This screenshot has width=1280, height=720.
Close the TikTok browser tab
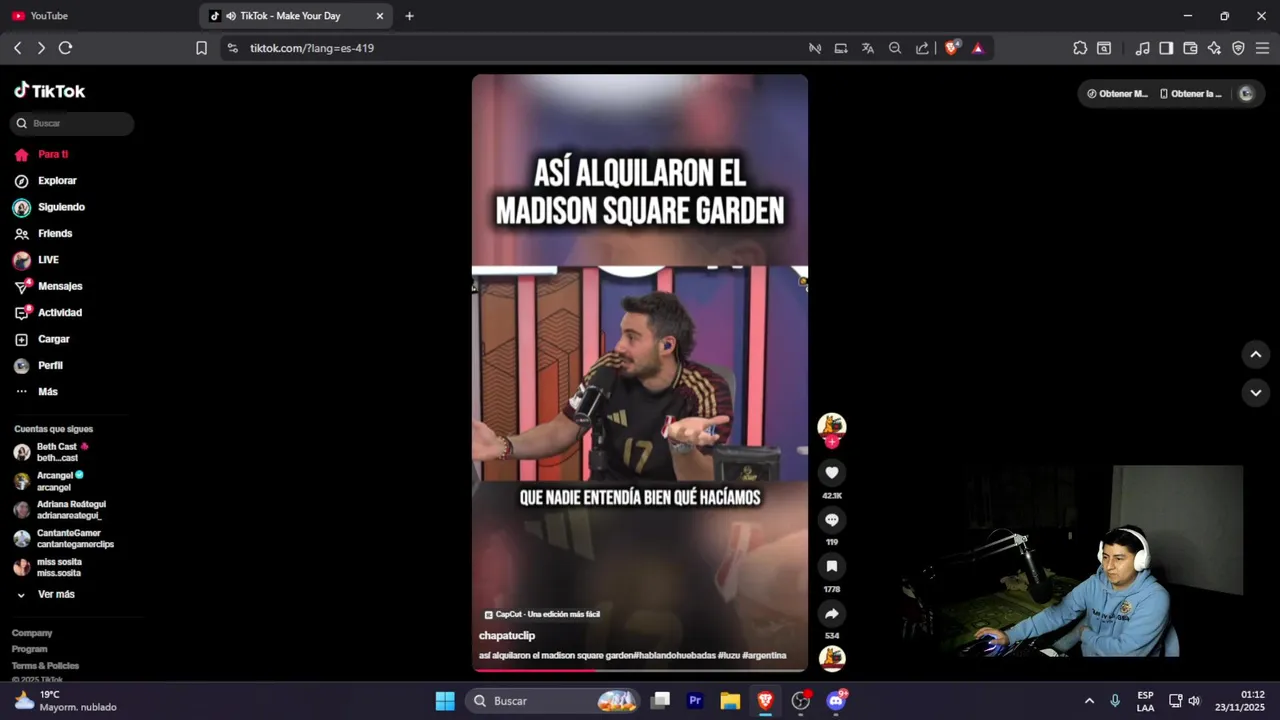pyautogui.click(x=380, y=16)
